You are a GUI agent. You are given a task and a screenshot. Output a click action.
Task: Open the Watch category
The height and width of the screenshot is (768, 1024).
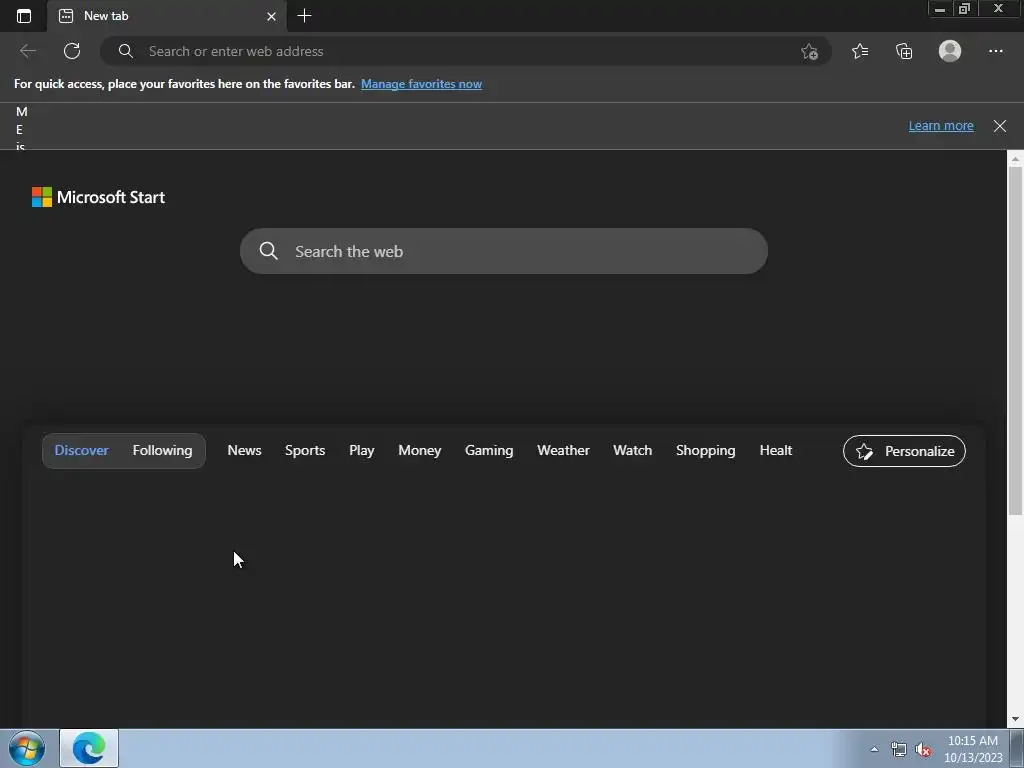point(632,451)
